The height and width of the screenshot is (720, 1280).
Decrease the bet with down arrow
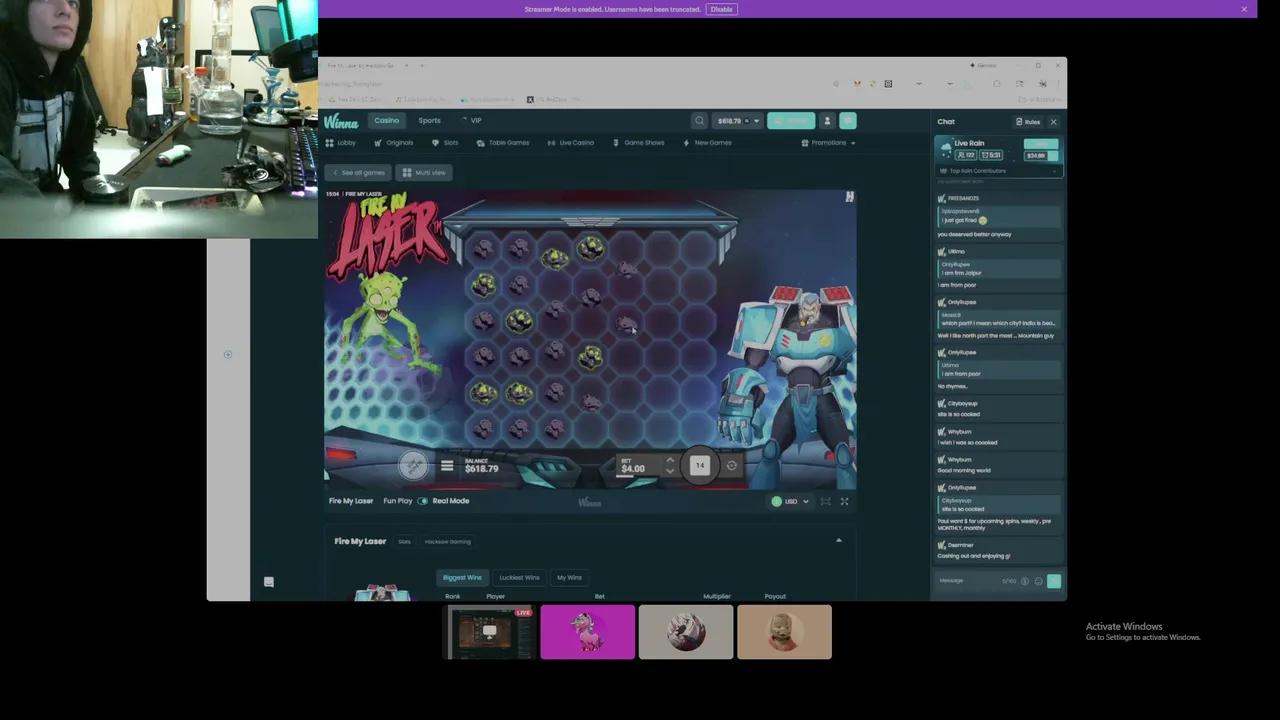[x=670, y=471]
